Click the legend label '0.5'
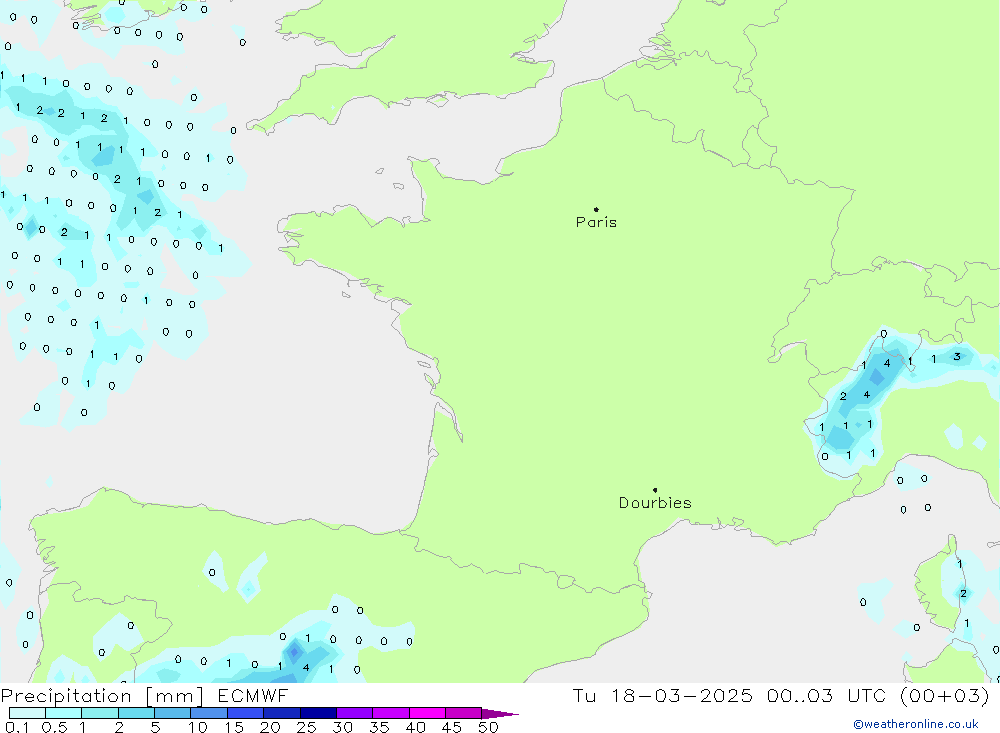The height and width of the screenshot is (733, 1000). (x=54, y=727)
